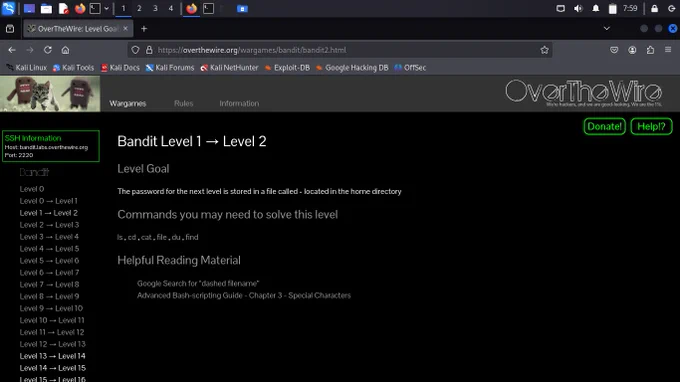Launch the text editor from the panel

[x=63, y=9]
